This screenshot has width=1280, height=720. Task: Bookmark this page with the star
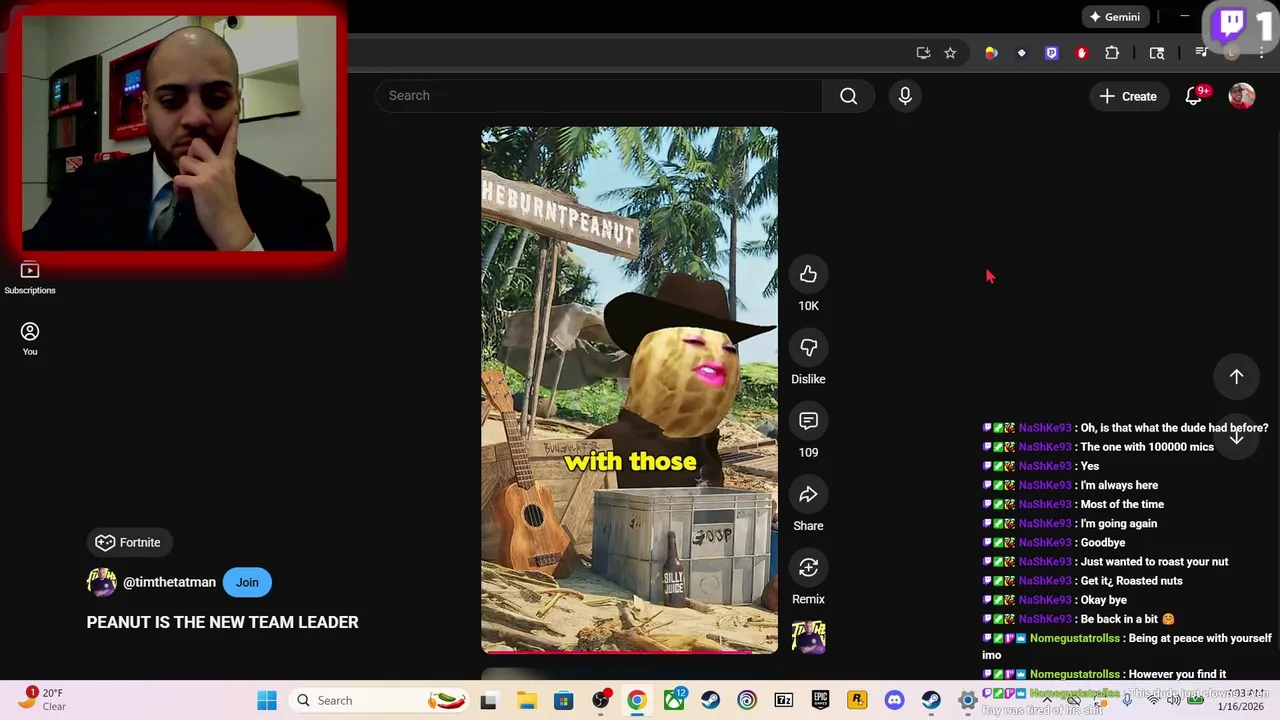[x=950, y=53]
